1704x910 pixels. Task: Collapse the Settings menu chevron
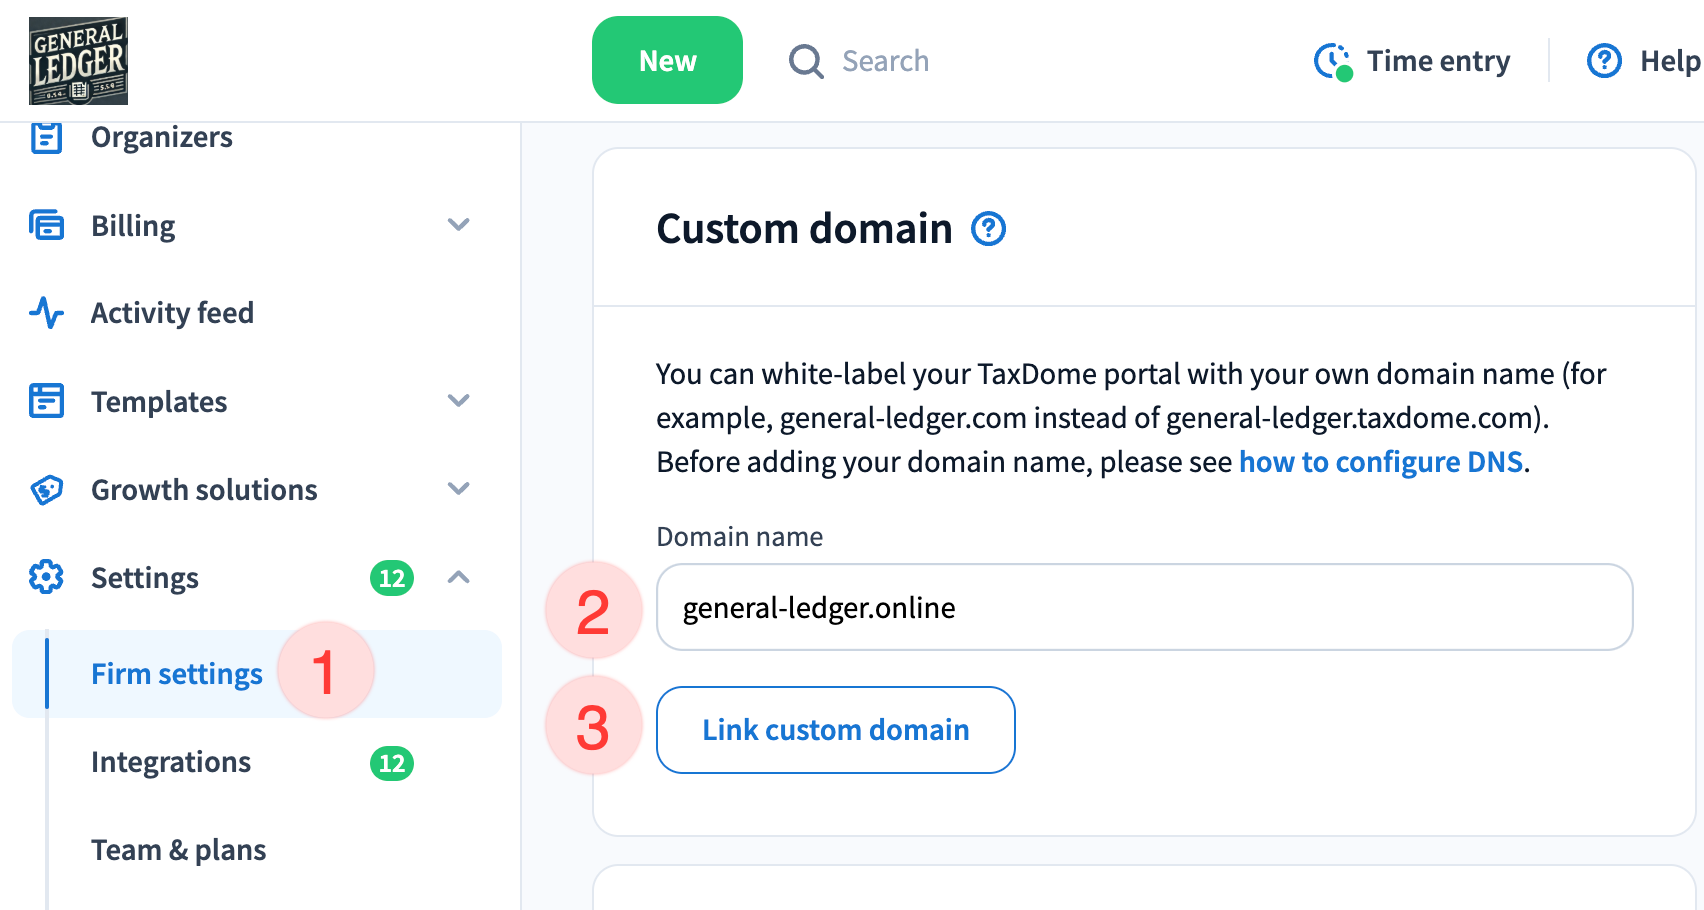458,578
